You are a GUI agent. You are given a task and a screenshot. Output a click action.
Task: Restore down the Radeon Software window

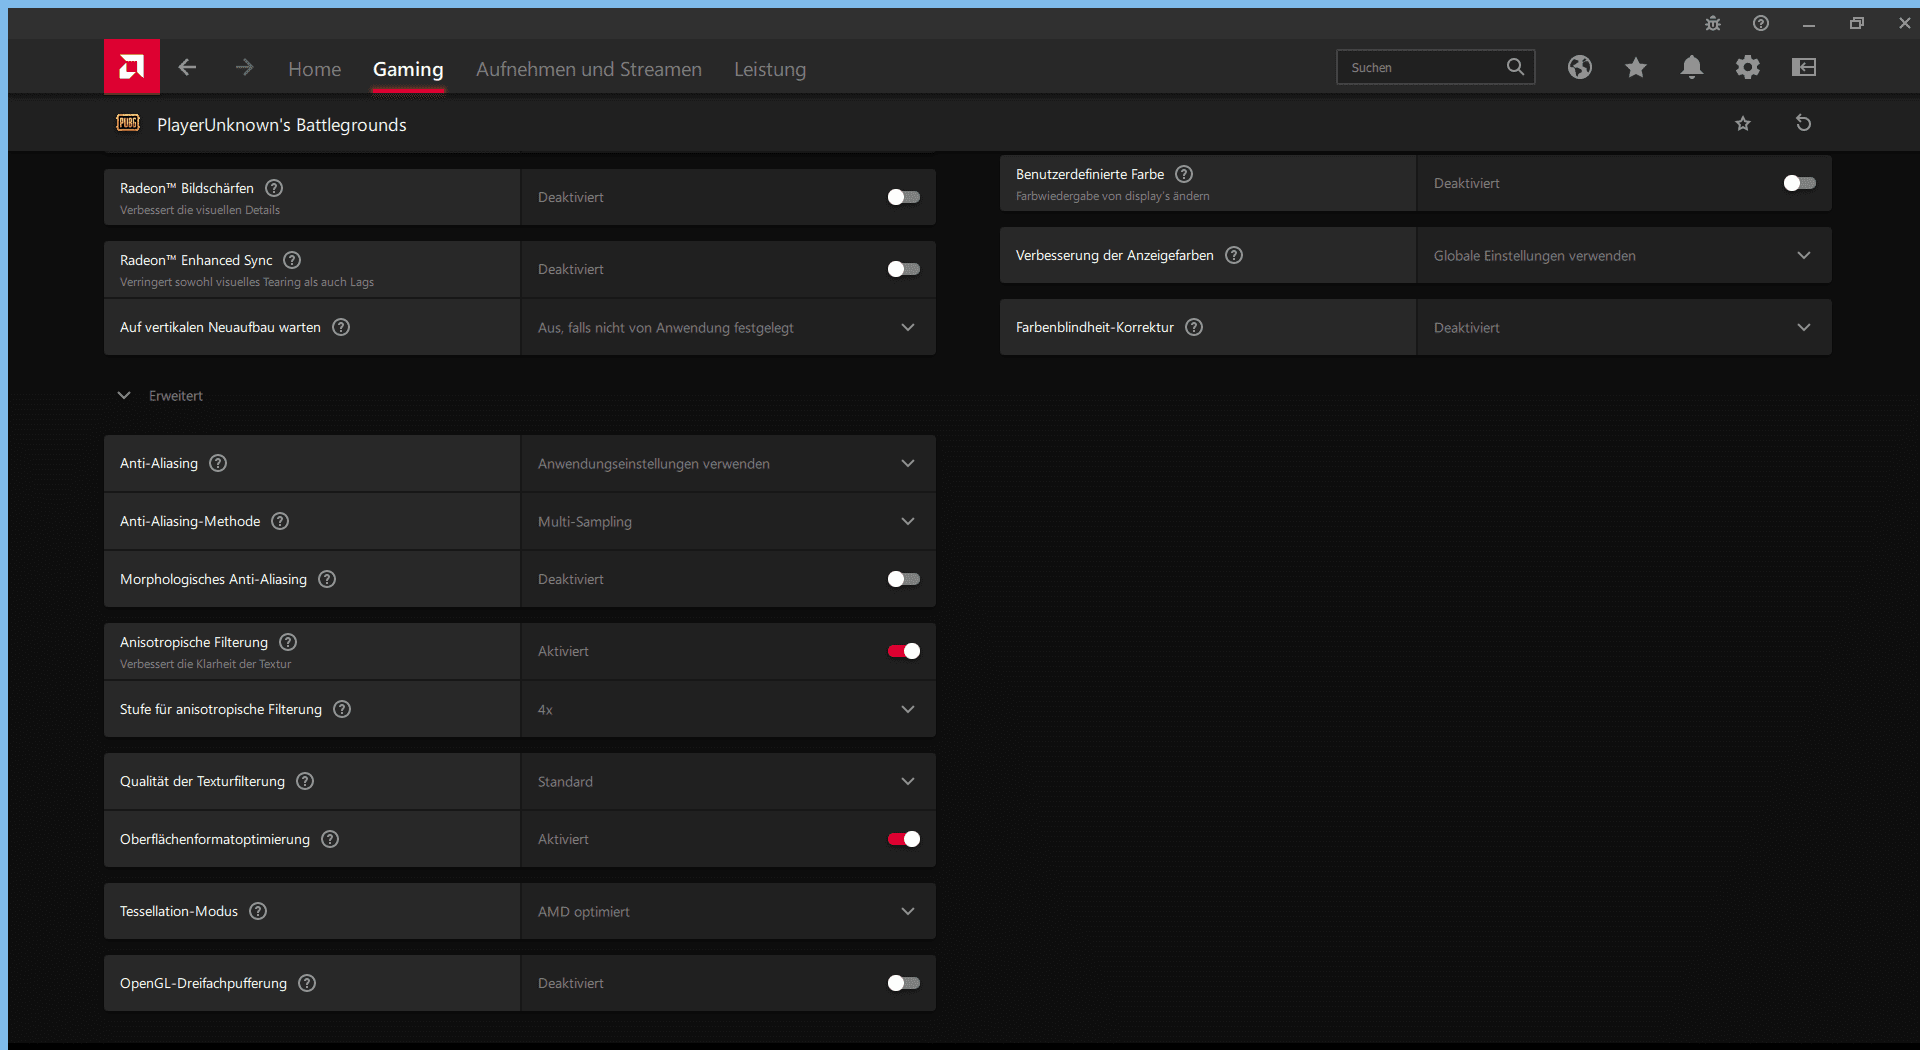click(1857, 23)
